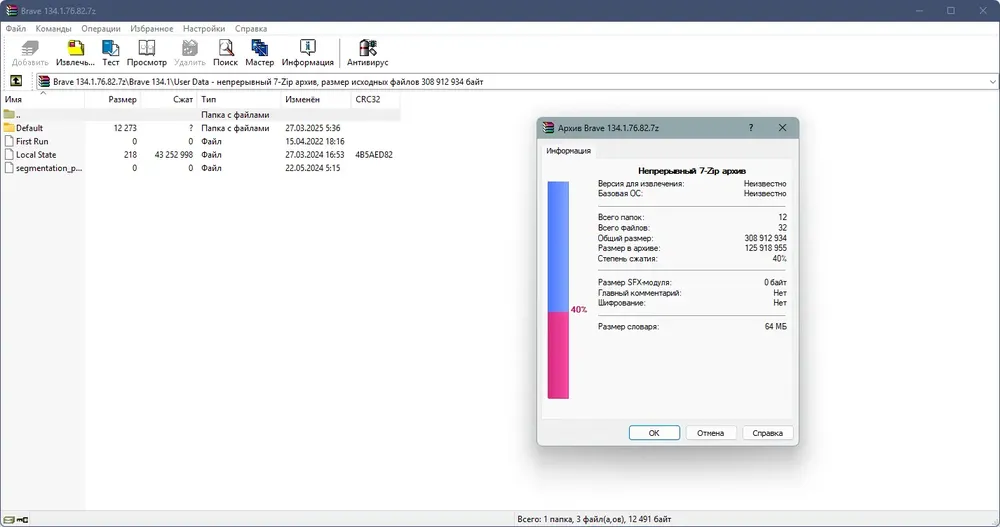
Task: Click the Извлечь (Extract) toolbar icon
Action: [74, 53]
